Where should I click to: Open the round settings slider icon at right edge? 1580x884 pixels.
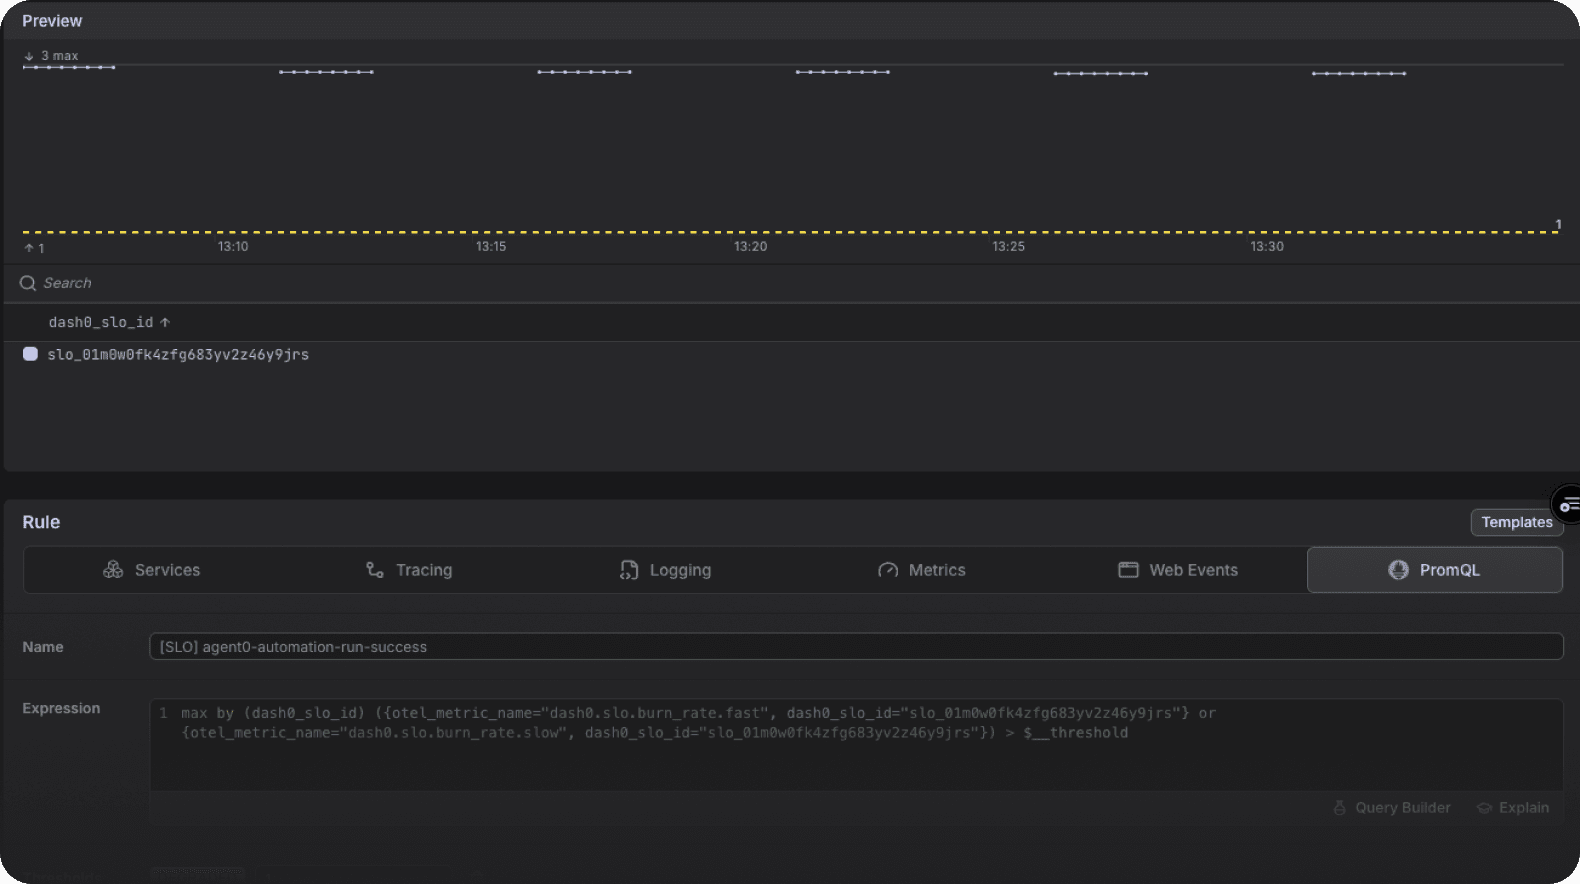coord(1567,506)
